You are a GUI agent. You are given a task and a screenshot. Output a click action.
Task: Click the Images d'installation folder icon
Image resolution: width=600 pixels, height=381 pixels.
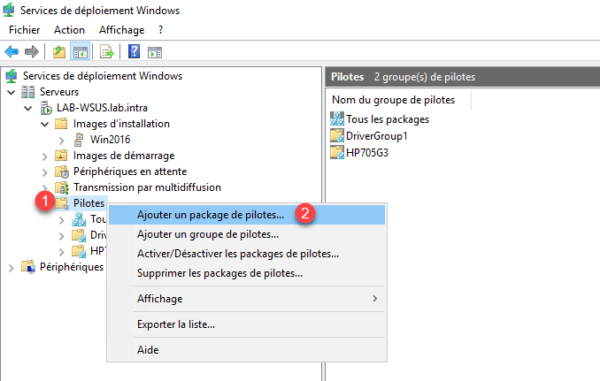pyautogui.click(x=61, y=124)
